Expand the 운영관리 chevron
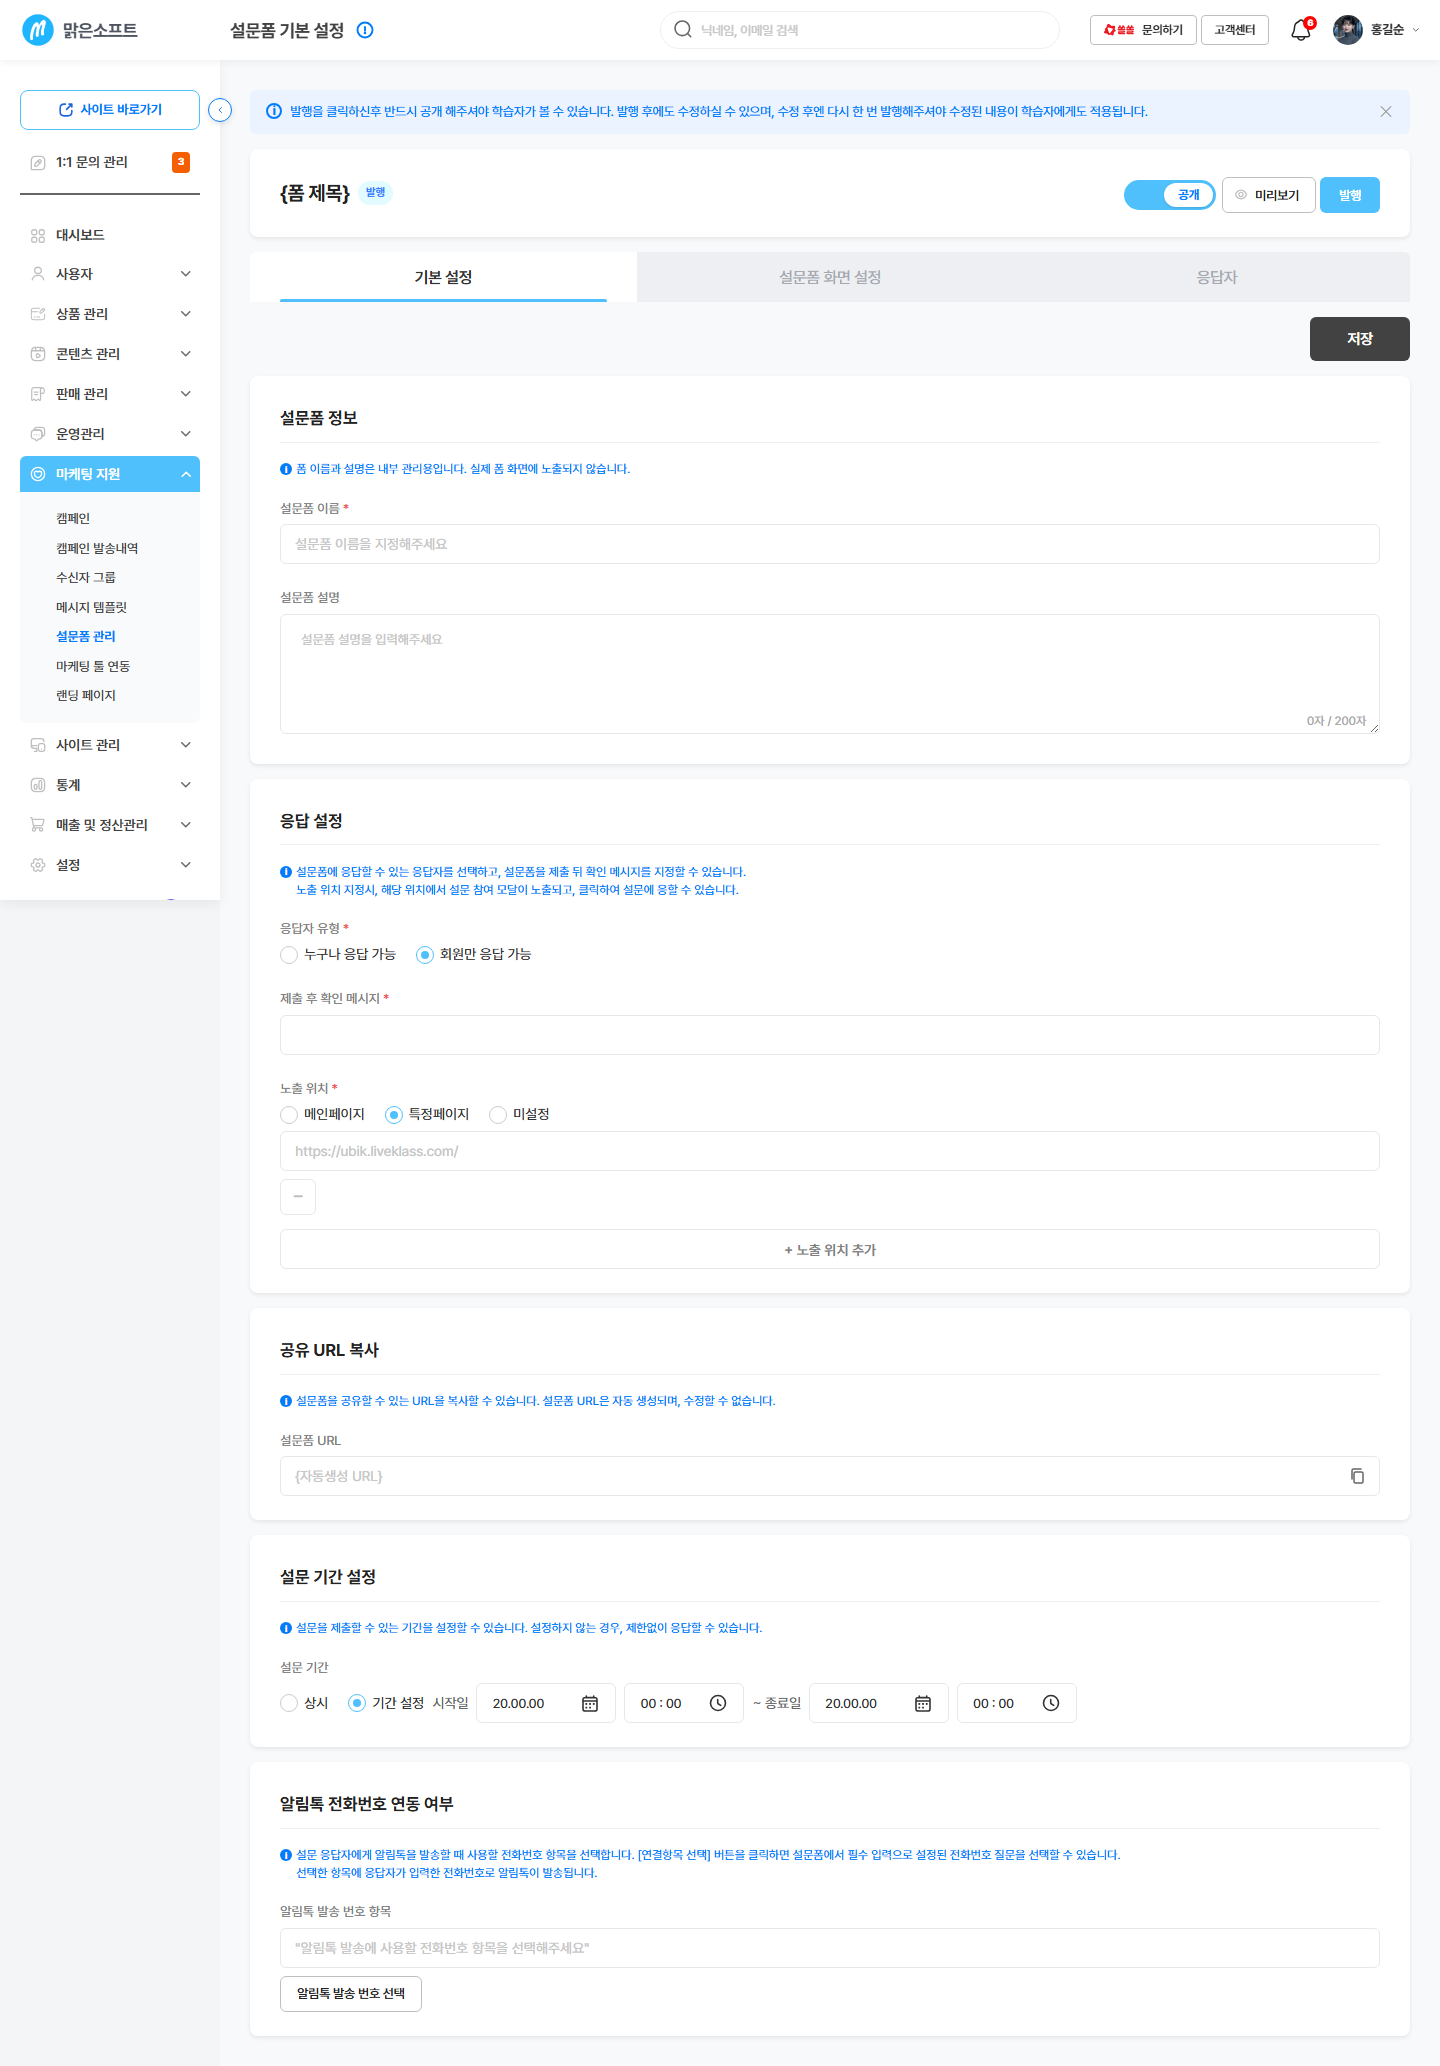The width and height of the screenshot is (1440, 2066). click(x=186, y=434)
